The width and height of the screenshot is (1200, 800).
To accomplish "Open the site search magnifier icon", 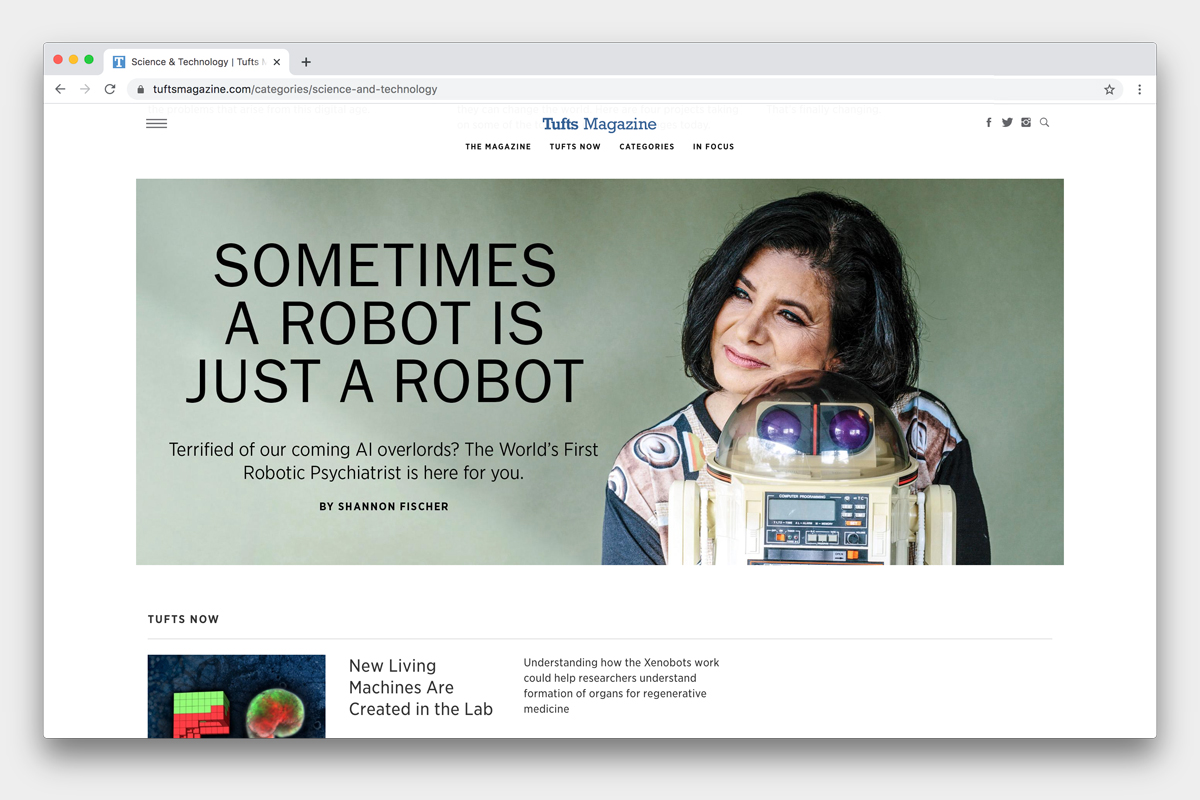I will (x=1045, y=123).
